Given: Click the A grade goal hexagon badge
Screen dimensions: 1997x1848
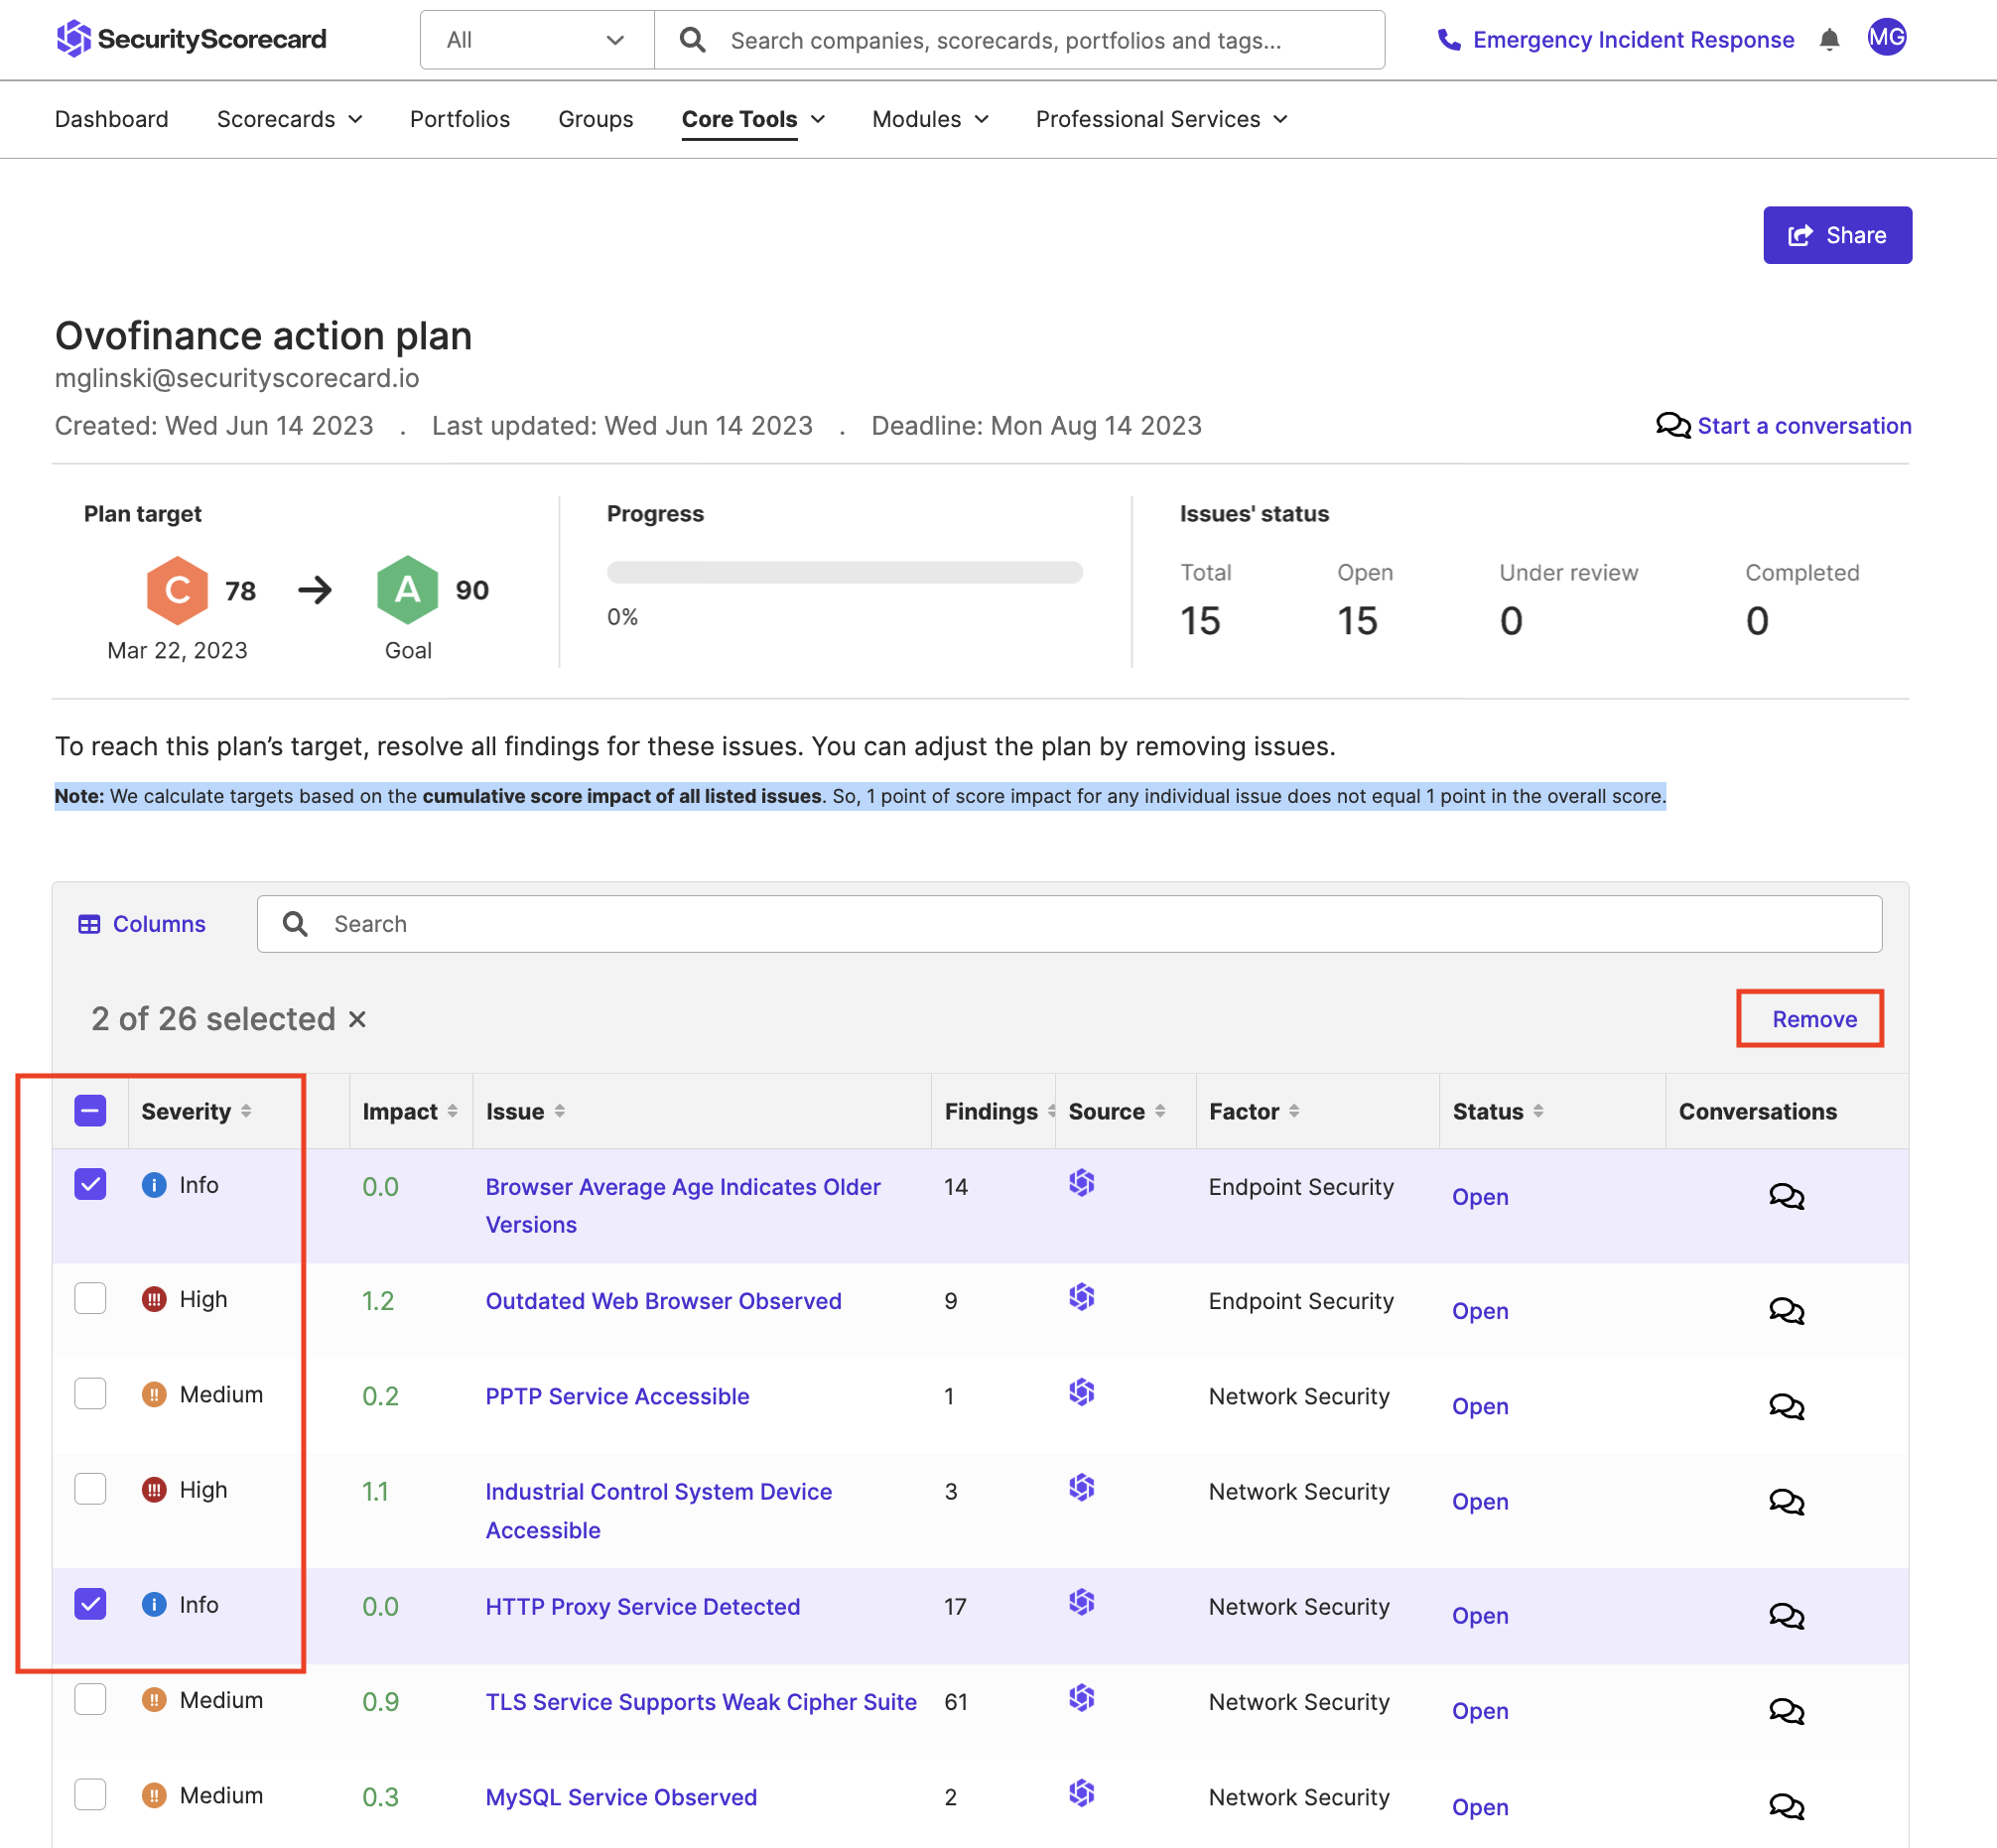Looking at the screenshot, I should click(407, 590).
